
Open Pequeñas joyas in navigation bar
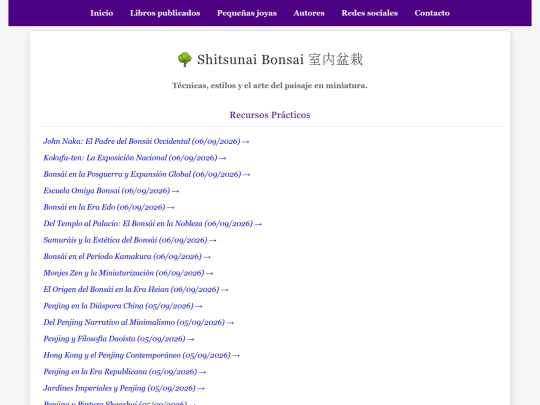coord(247,13)
